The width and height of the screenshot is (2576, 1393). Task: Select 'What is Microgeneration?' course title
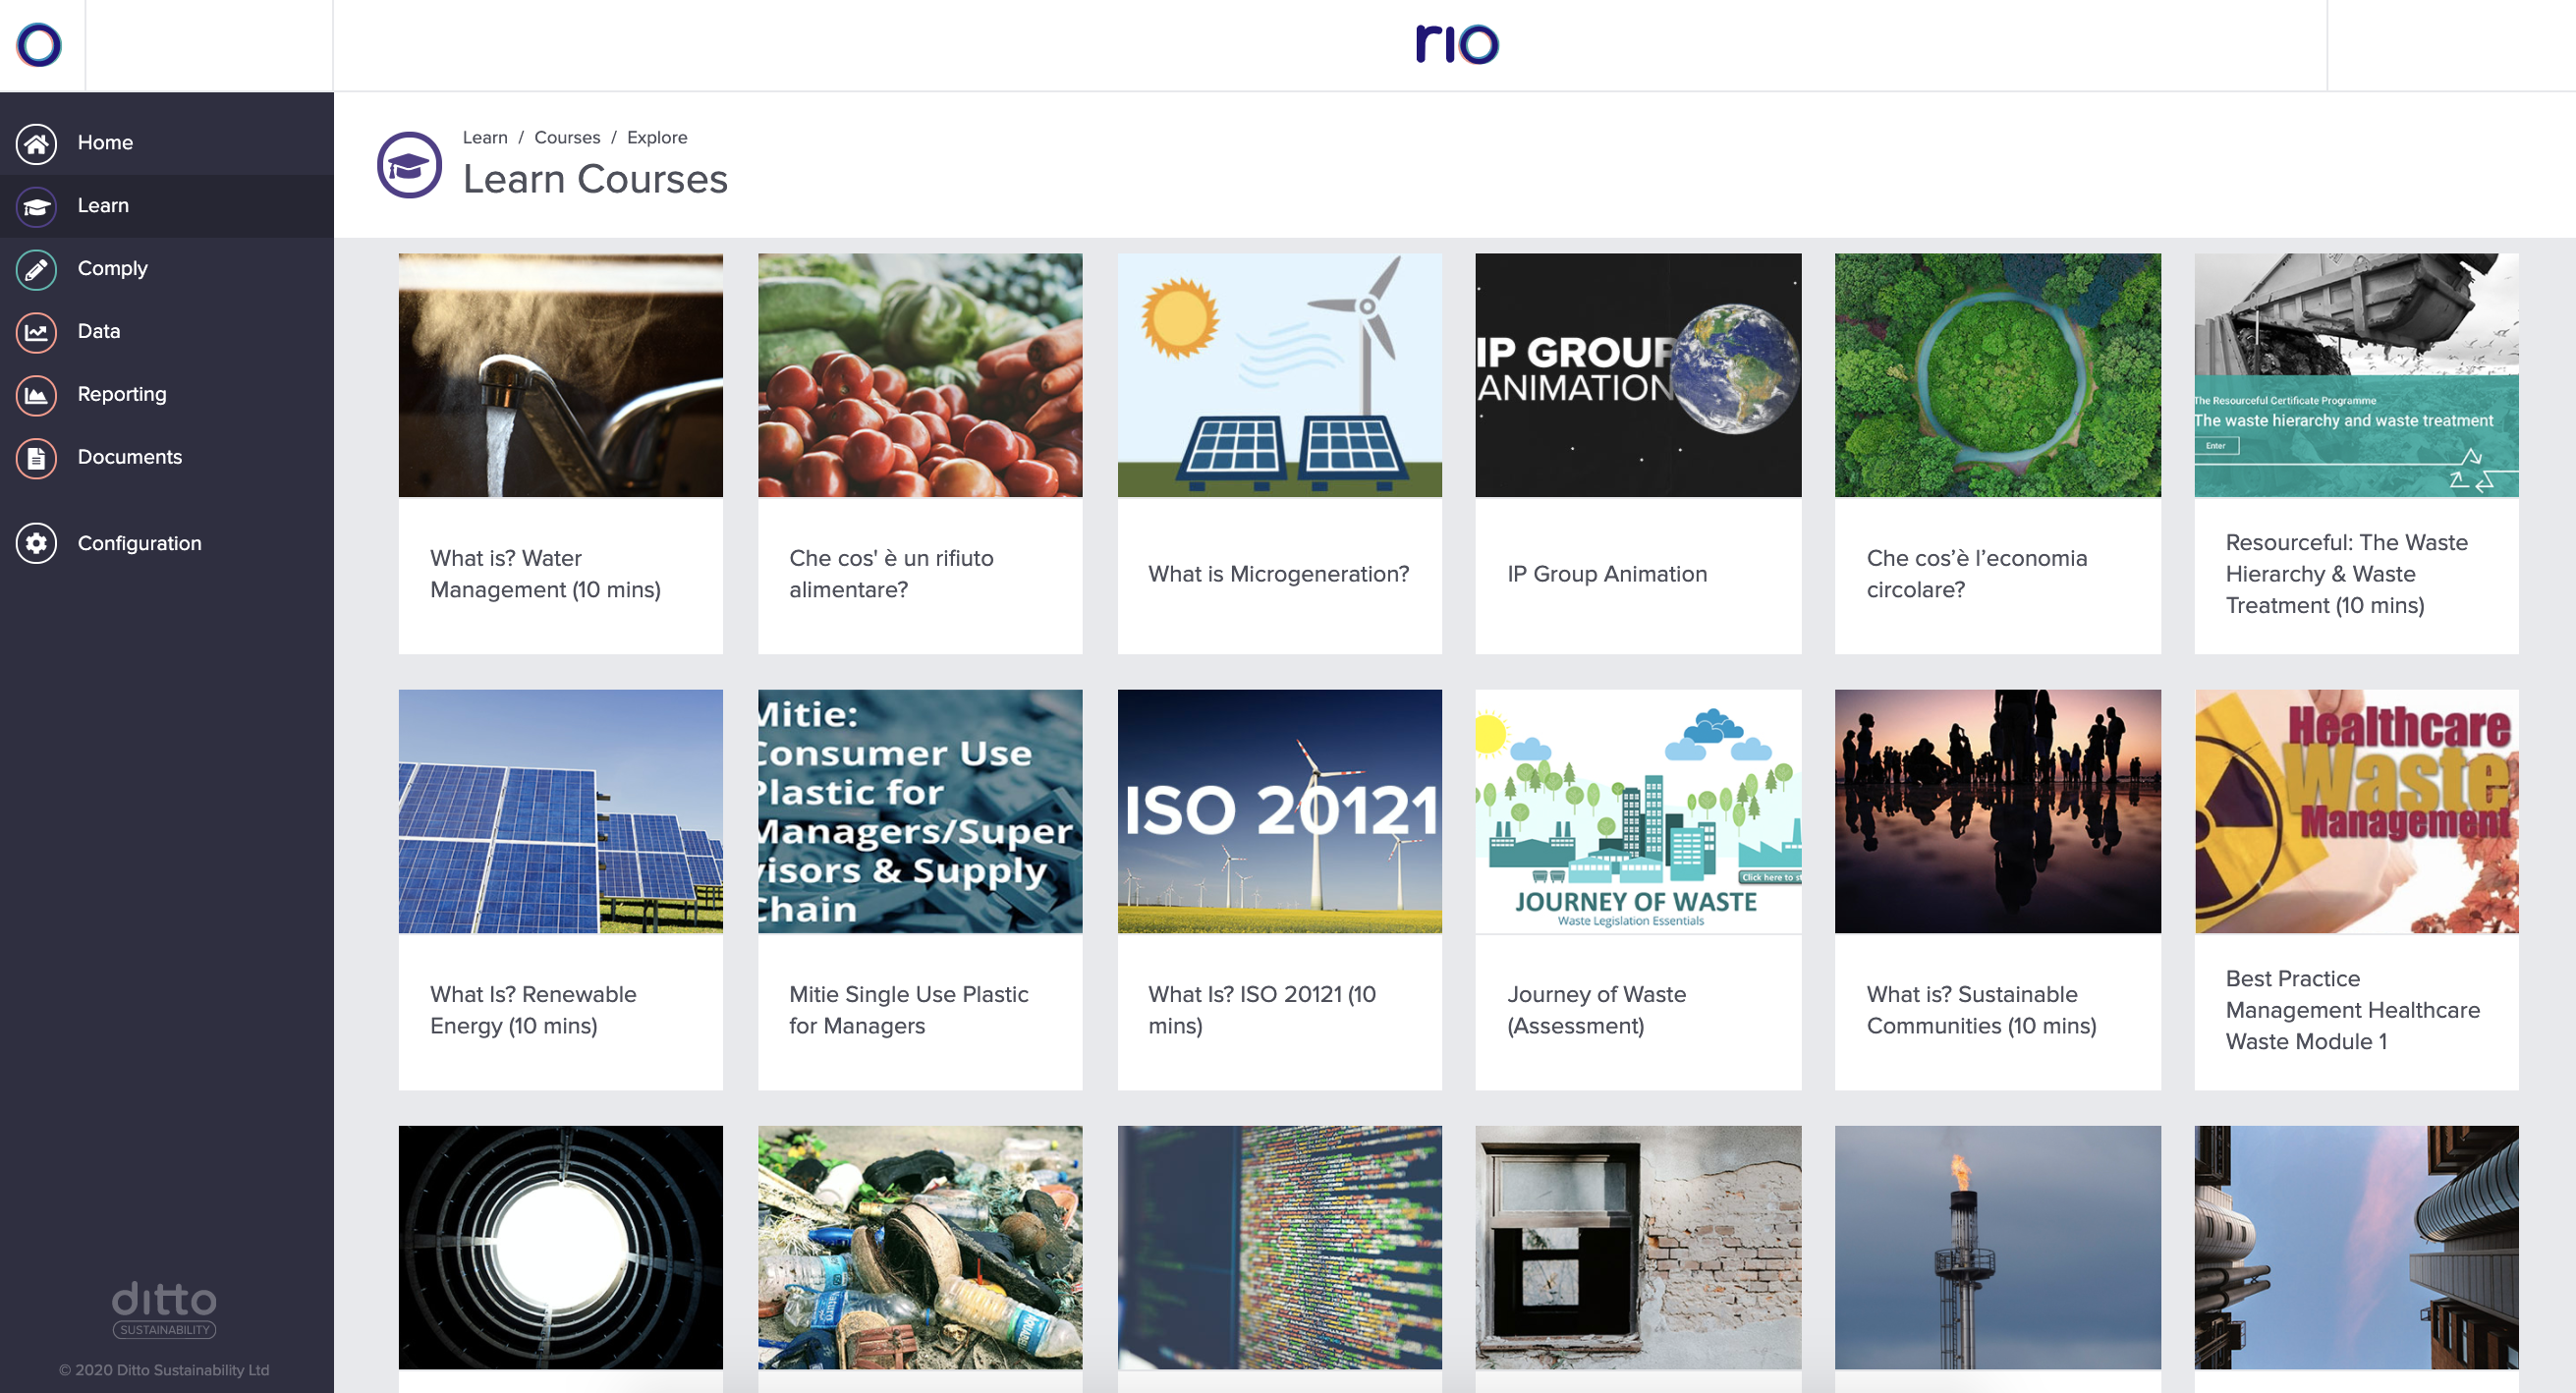[x=1278, y=575]
